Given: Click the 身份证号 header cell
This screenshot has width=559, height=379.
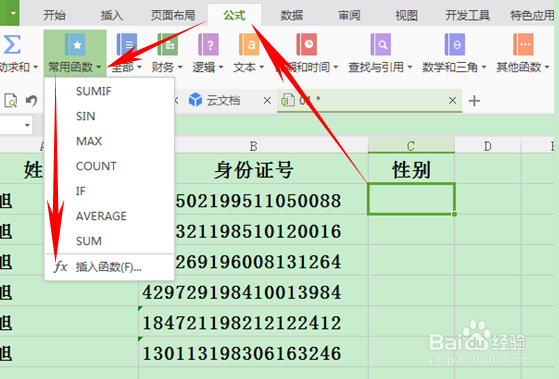Looking at the screenshot, I should (x=253, y=169).
